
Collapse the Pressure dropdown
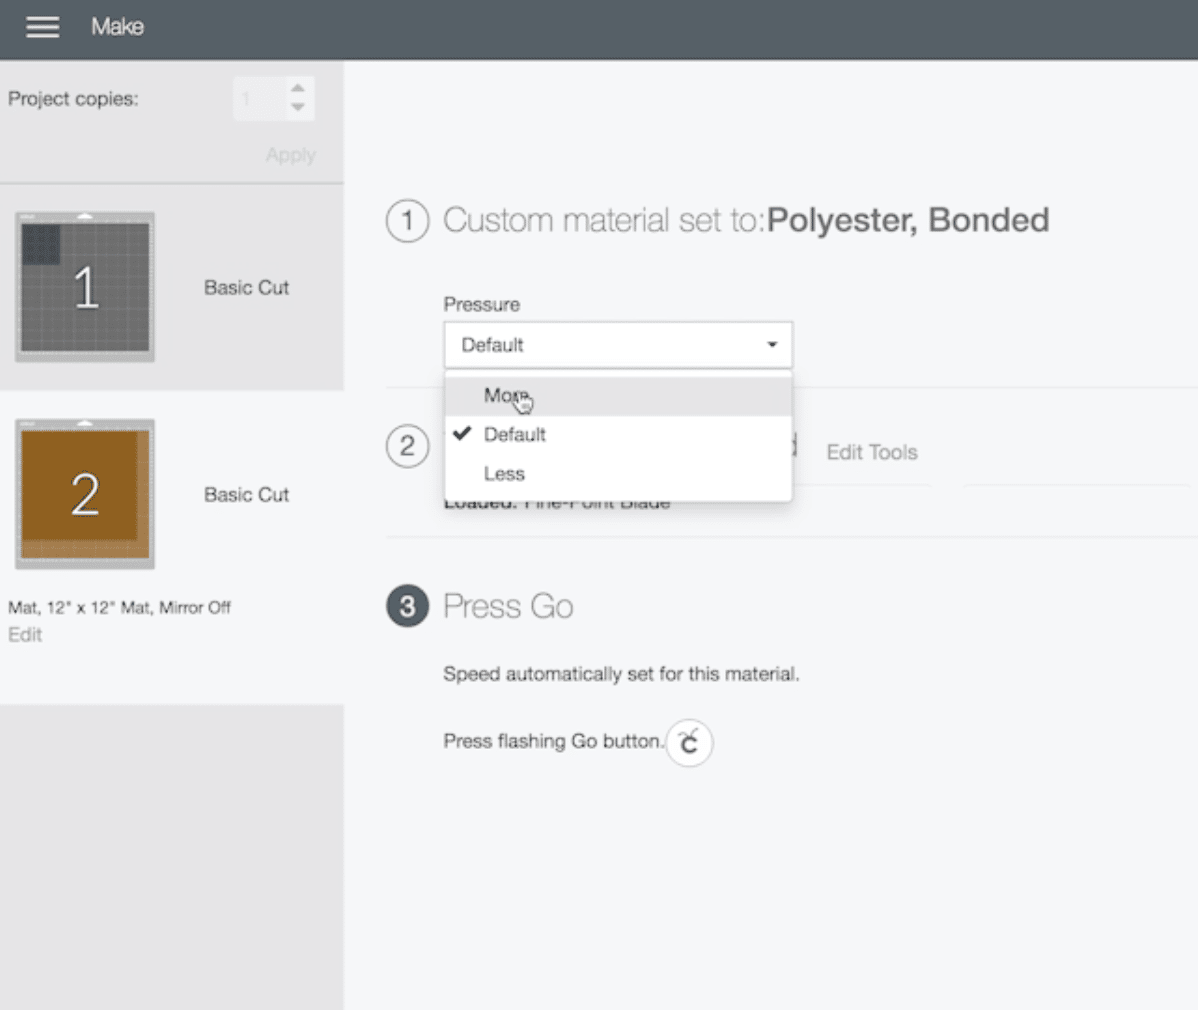point(617,345)
